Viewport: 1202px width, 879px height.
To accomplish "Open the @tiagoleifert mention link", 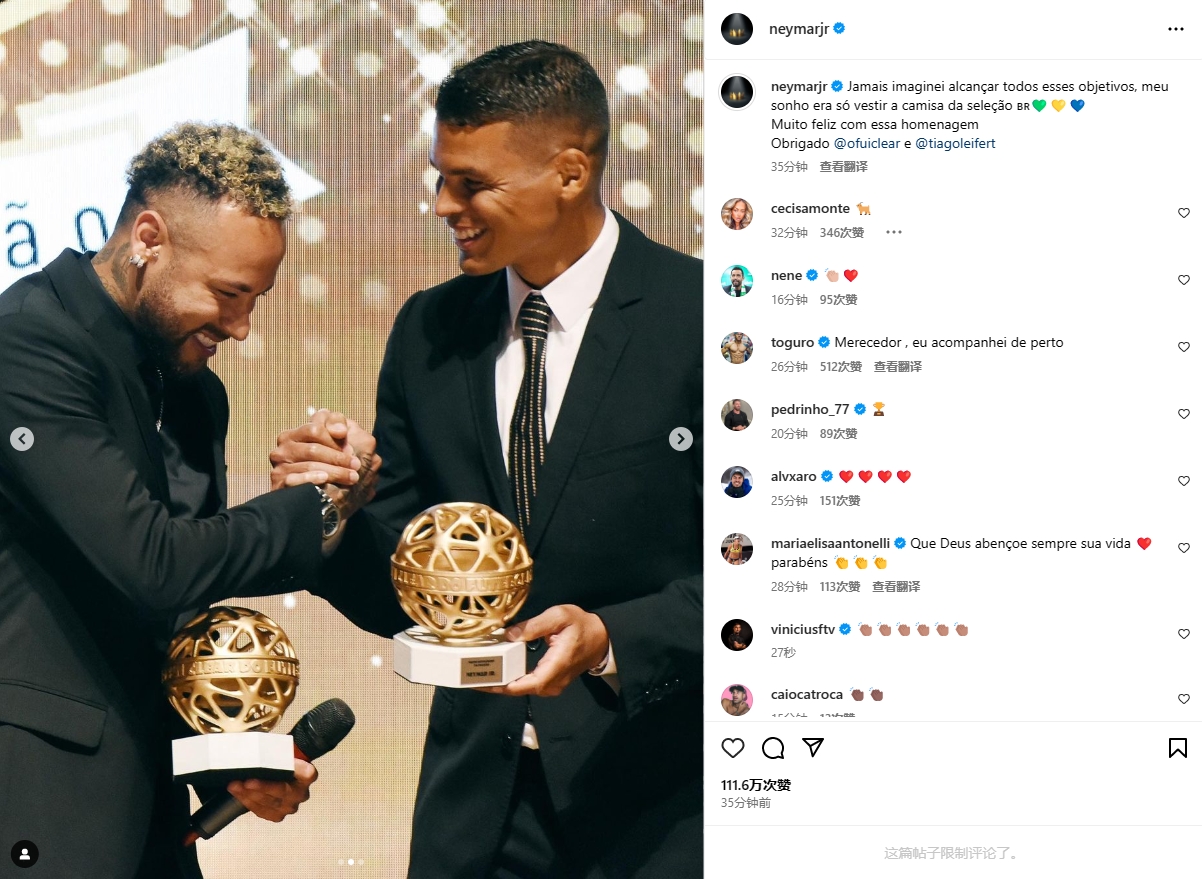I will coord(955,144).
